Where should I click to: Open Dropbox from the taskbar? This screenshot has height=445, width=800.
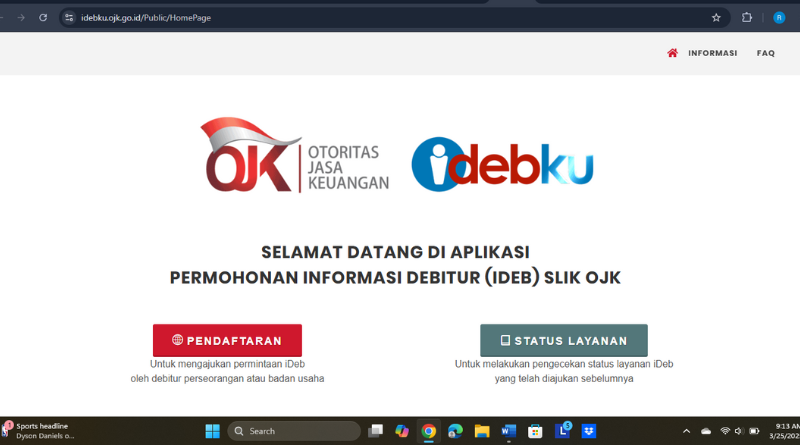(x=589, y=431)
